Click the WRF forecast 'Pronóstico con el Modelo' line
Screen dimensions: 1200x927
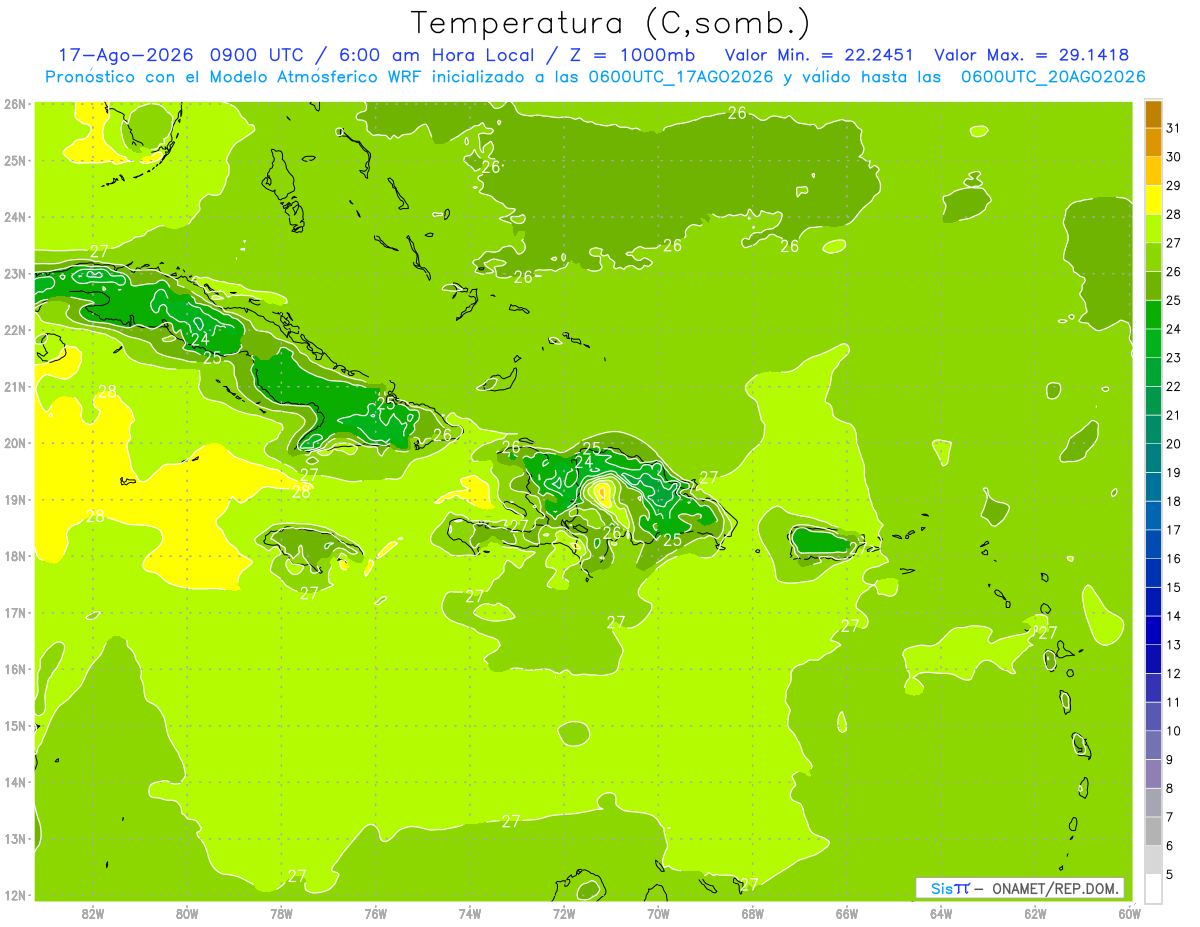tap(595, 77)
